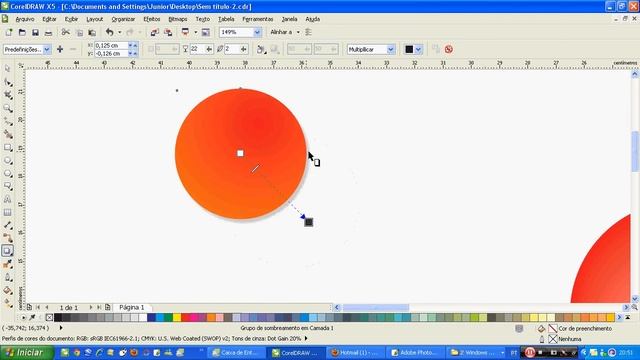Viewport: 640px width, 360px height.
Task: Click the yellow color swatch in palette
Action: tap(177, 318)
